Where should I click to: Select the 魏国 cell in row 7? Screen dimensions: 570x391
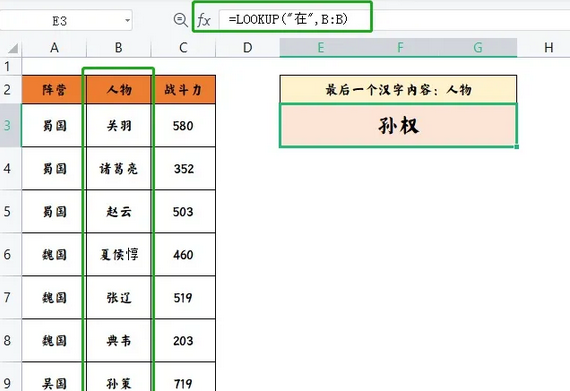(54, 297)
